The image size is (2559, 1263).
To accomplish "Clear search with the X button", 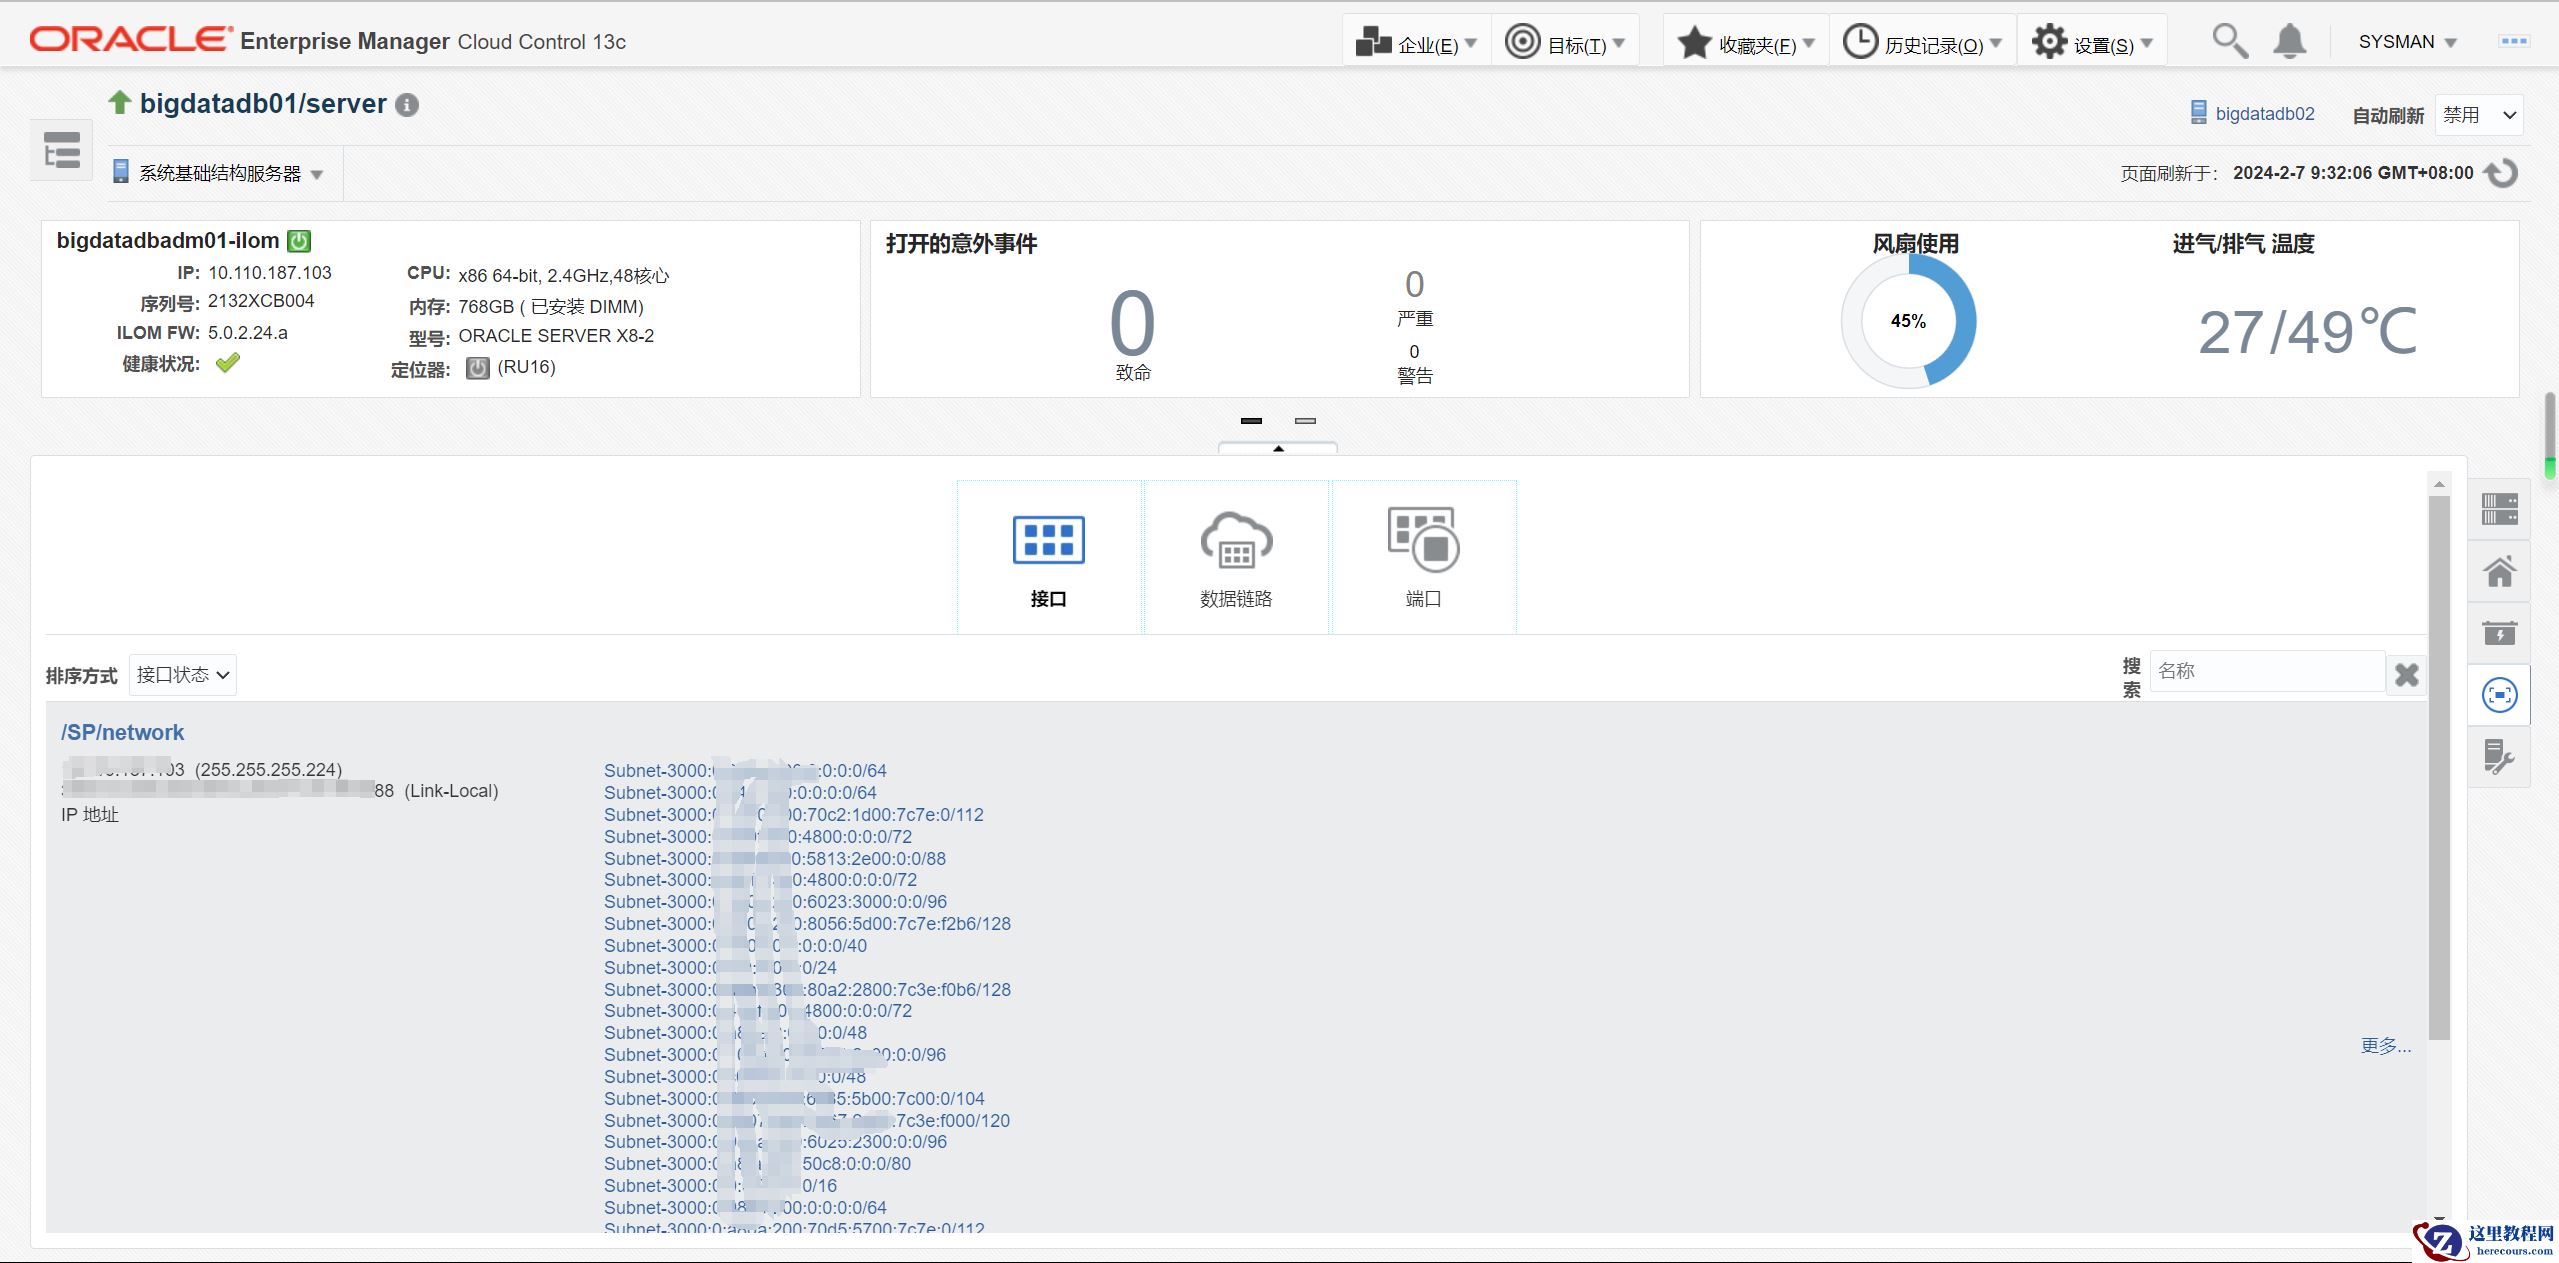I will 2406,675.
